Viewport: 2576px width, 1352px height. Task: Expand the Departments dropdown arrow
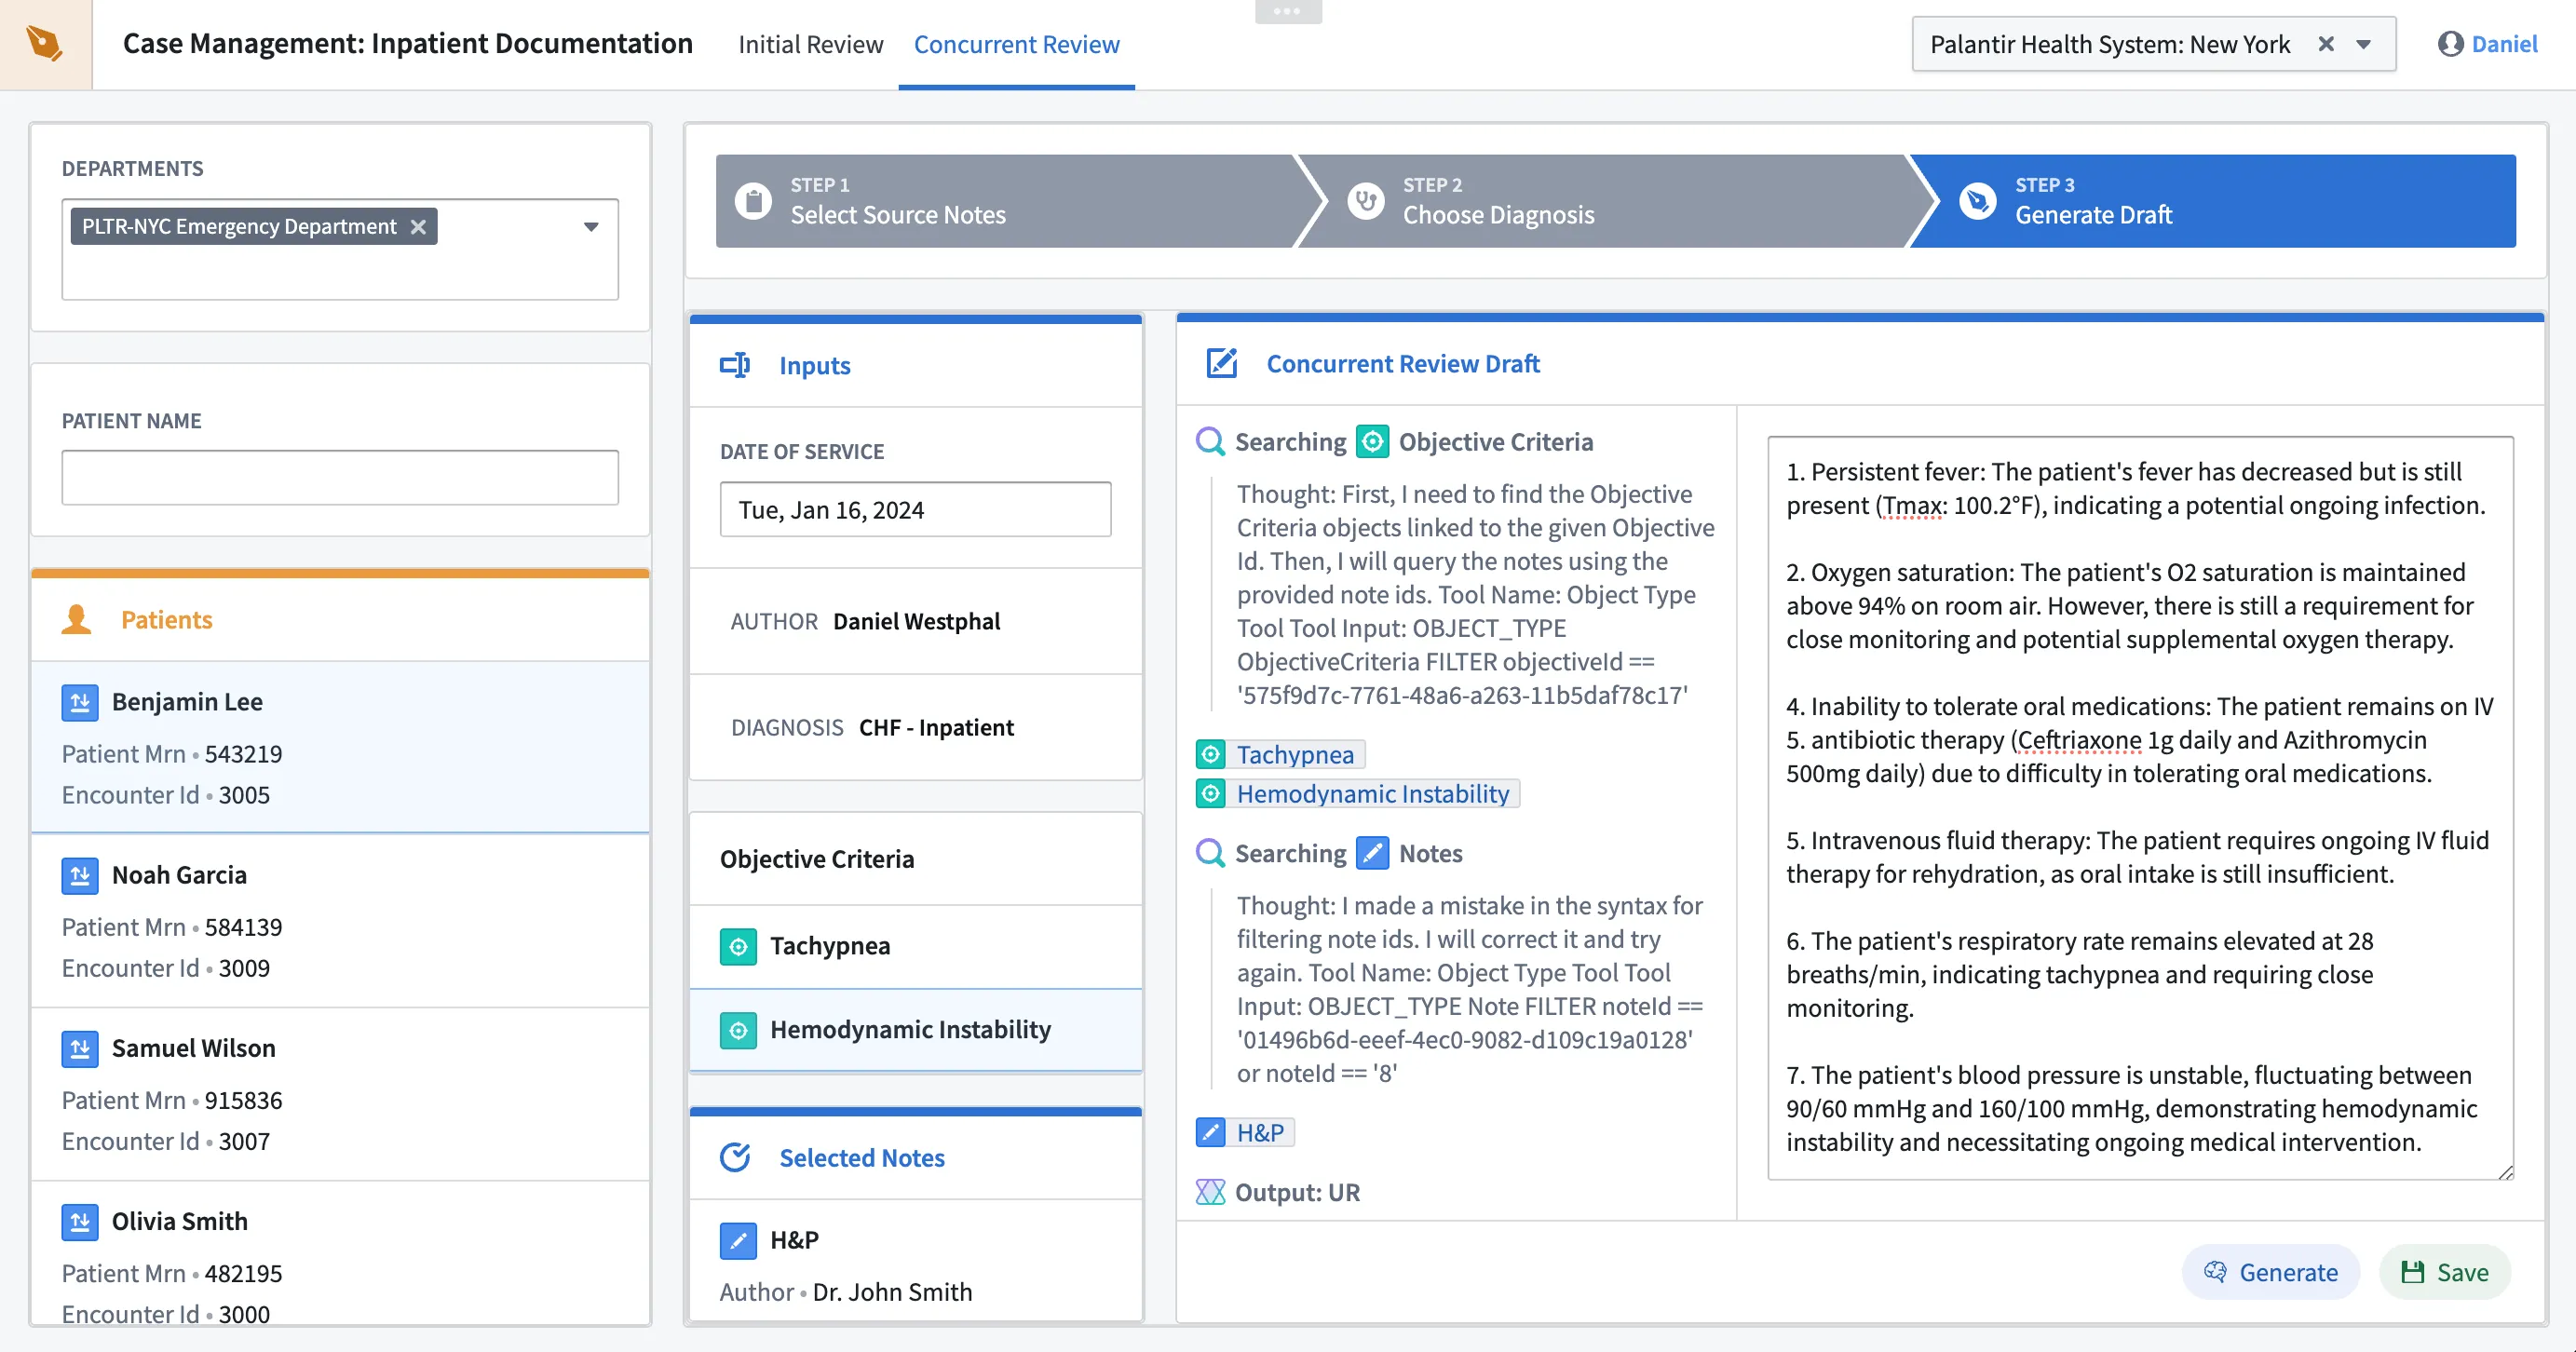(x=591, y=227)
